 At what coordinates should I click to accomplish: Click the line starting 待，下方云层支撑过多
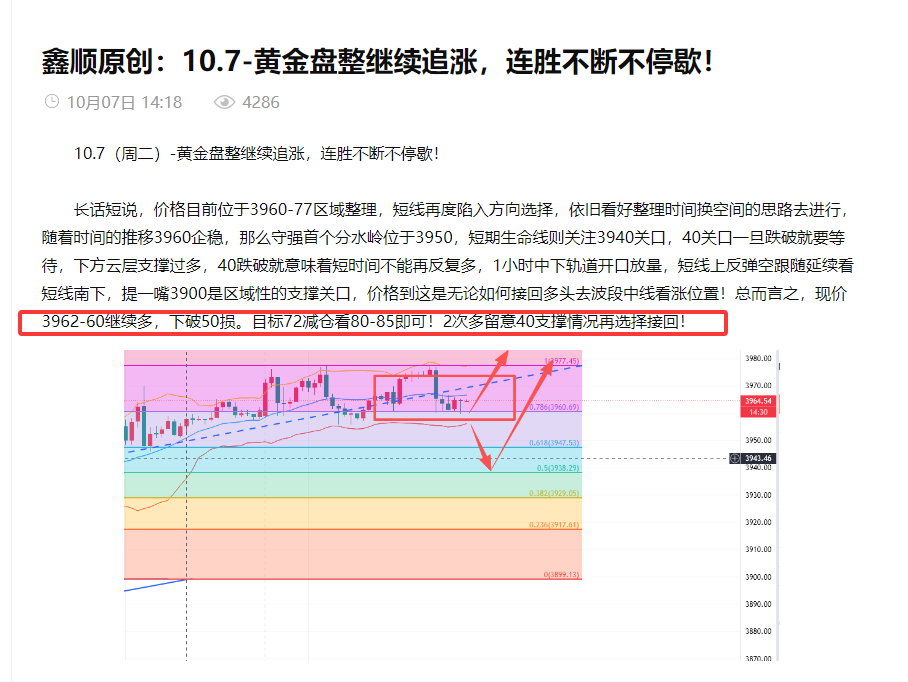[448, 266]
